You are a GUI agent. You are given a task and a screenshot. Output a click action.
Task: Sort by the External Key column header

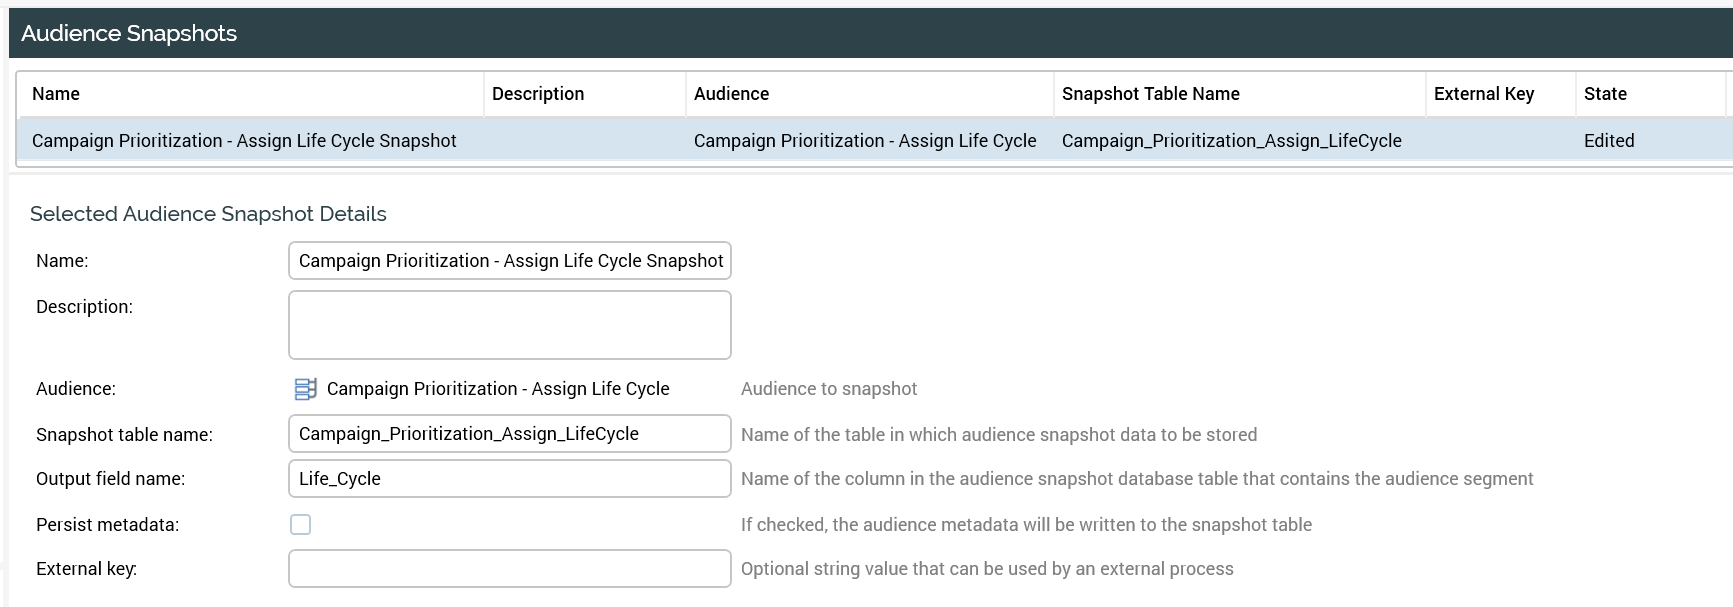pyautogui.click(x=1483, y=94)
